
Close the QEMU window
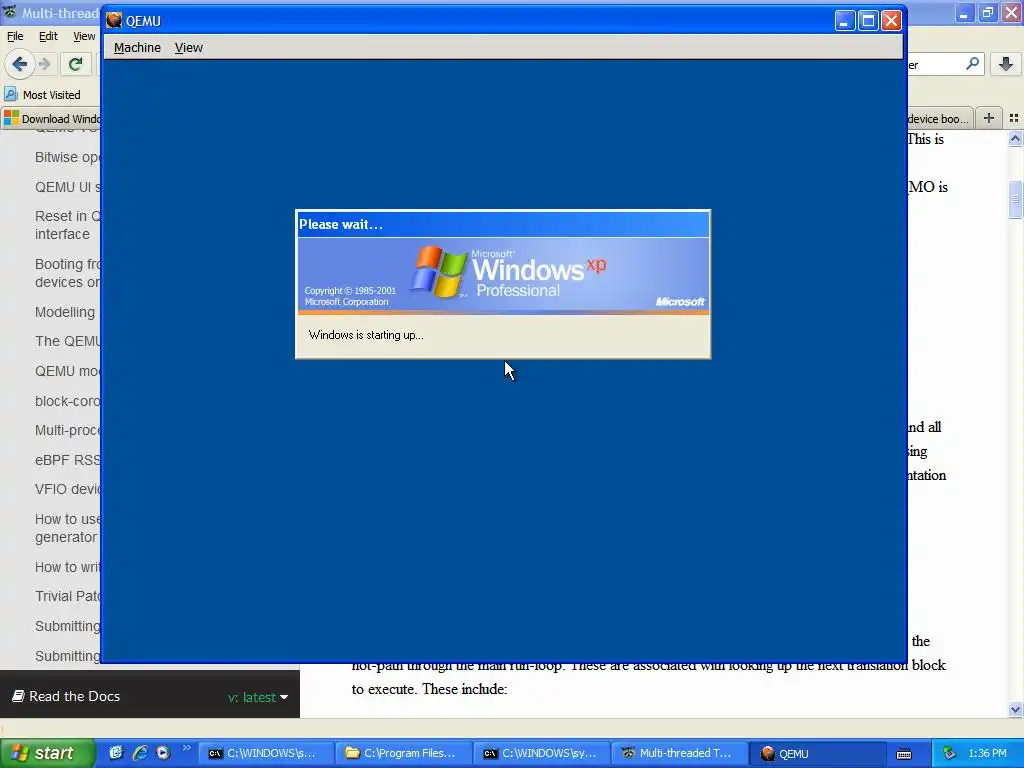[891, 21]
